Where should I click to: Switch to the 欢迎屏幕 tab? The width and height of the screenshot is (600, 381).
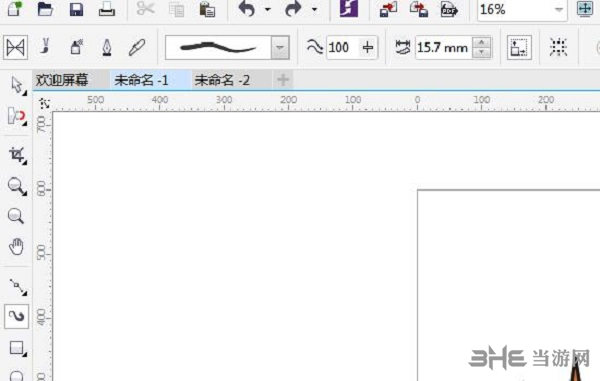tap(62, 80)
